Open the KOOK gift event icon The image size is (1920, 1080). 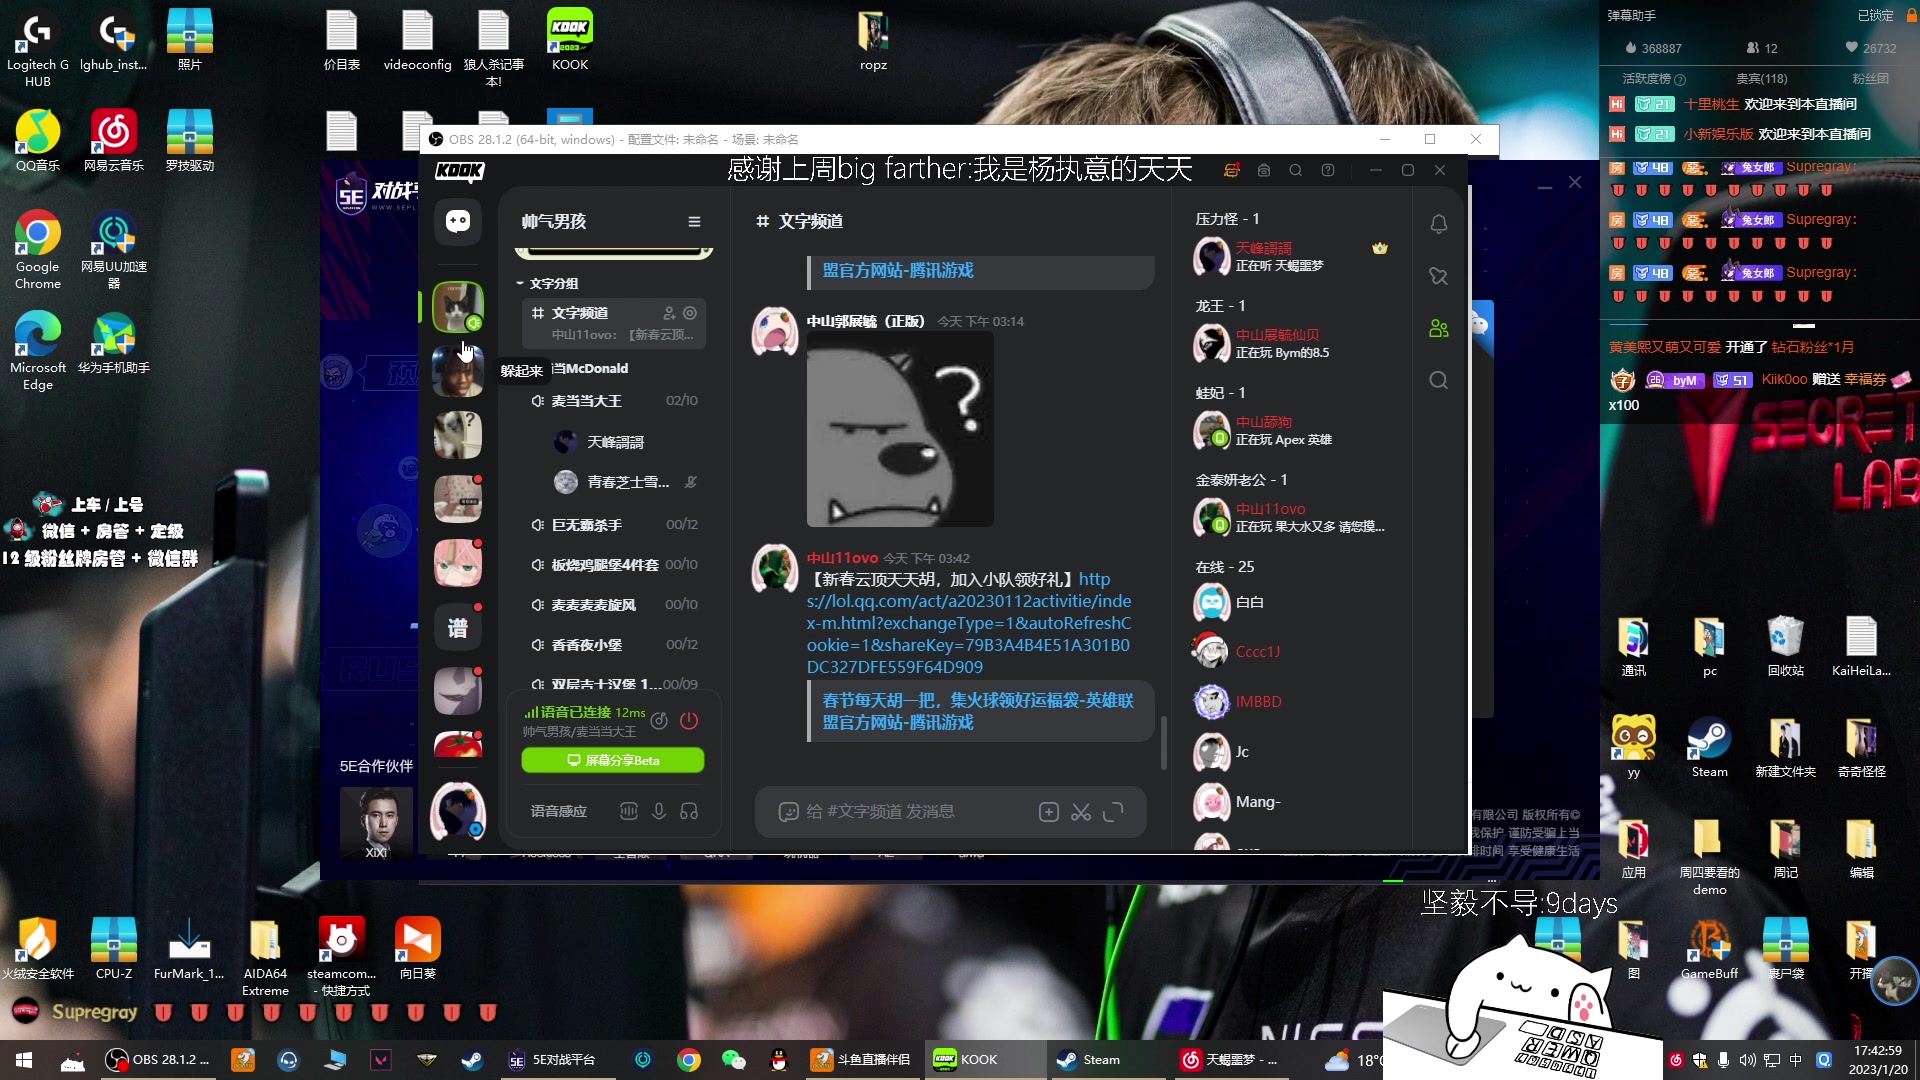point(1232,171)
